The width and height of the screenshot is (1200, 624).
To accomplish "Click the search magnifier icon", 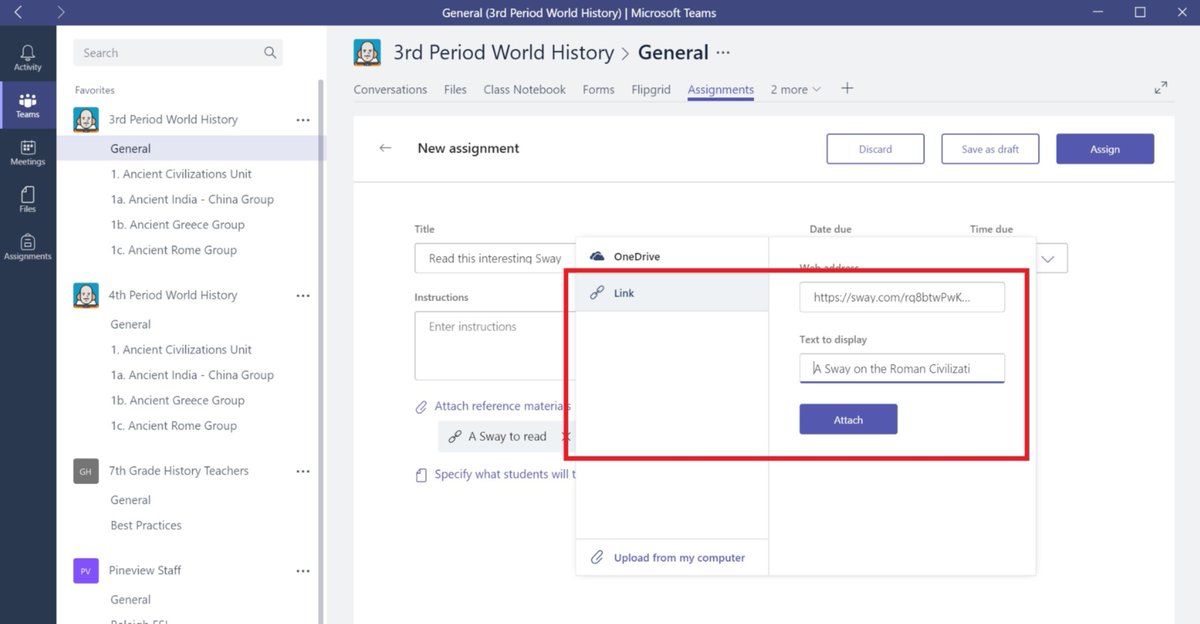I will click(x=270, y=53).
